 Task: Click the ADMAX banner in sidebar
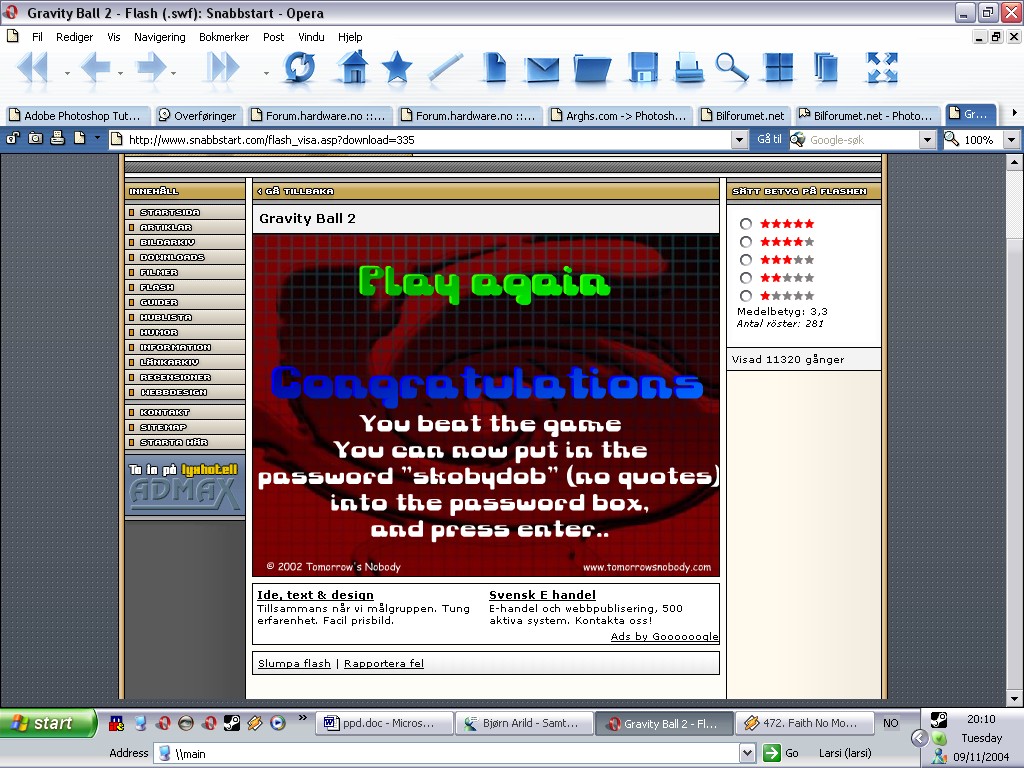point(185,486)
